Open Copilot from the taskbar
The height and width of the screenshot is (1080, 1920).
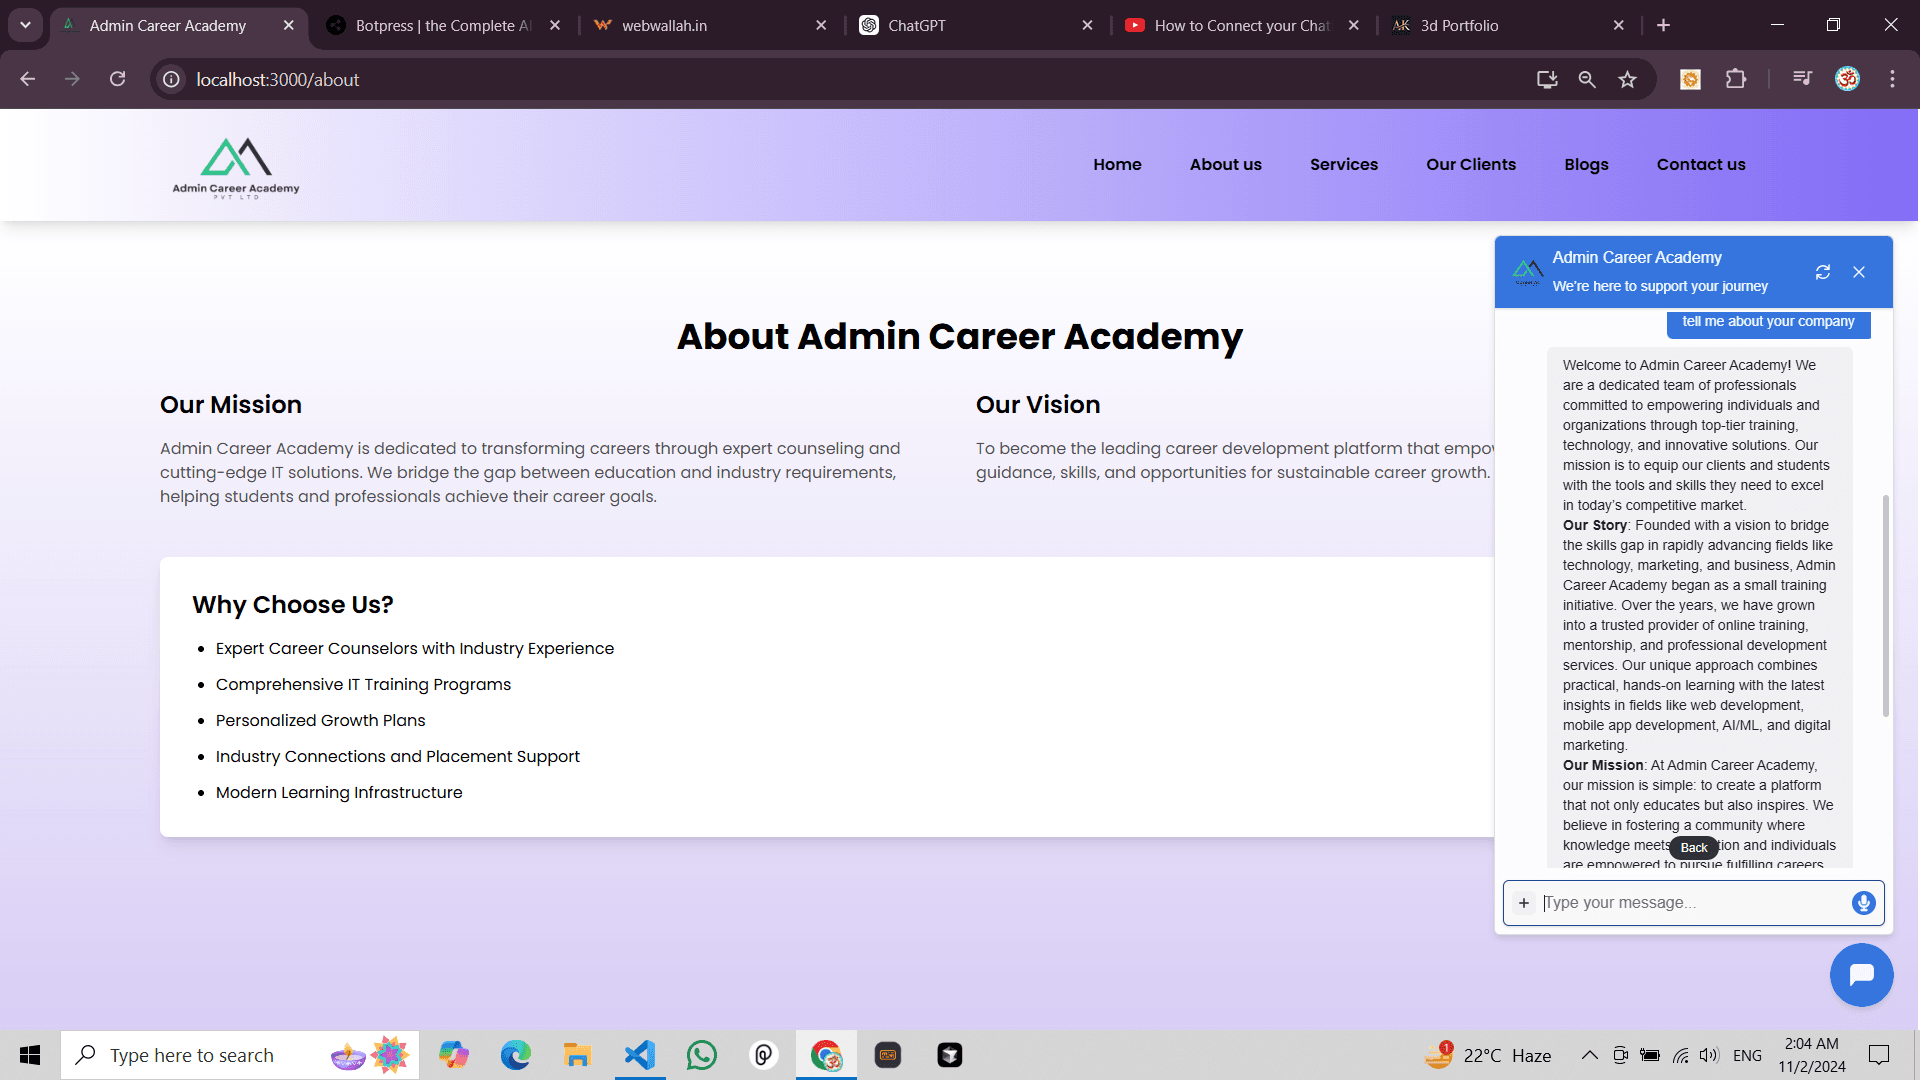453,1055
